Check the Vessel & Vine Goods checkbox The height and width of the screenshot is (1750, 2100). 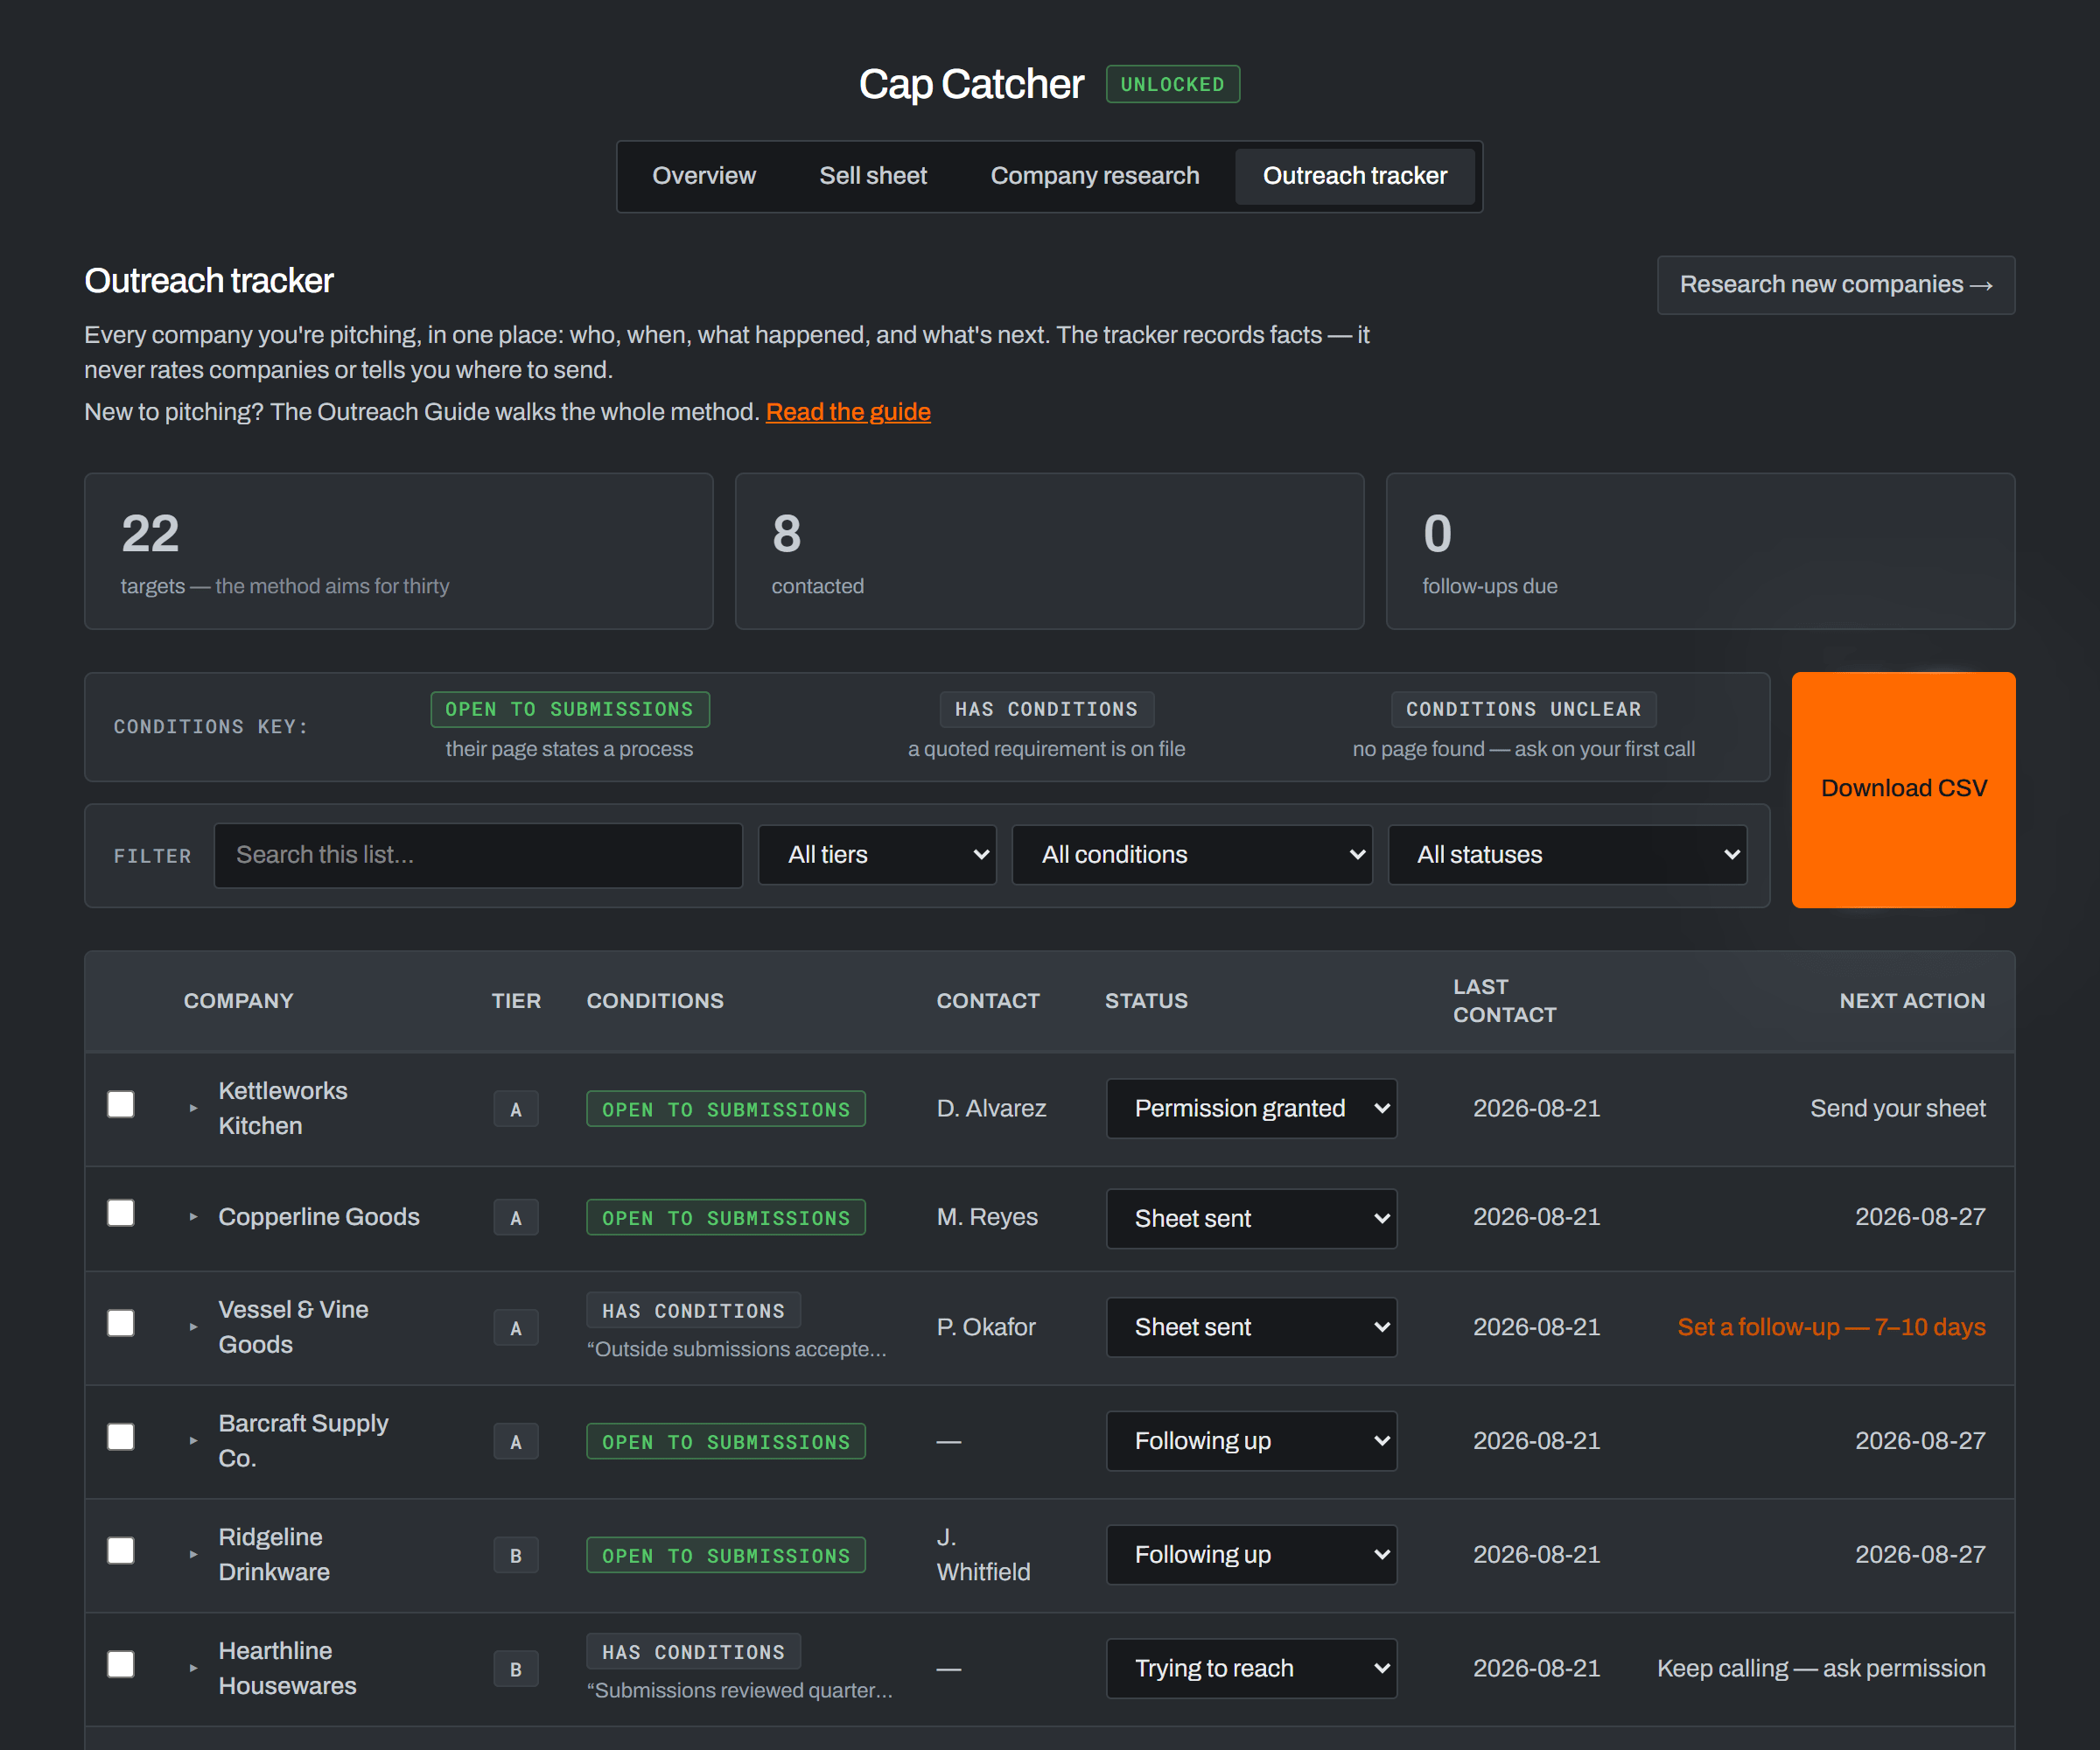click(121, 1323)
